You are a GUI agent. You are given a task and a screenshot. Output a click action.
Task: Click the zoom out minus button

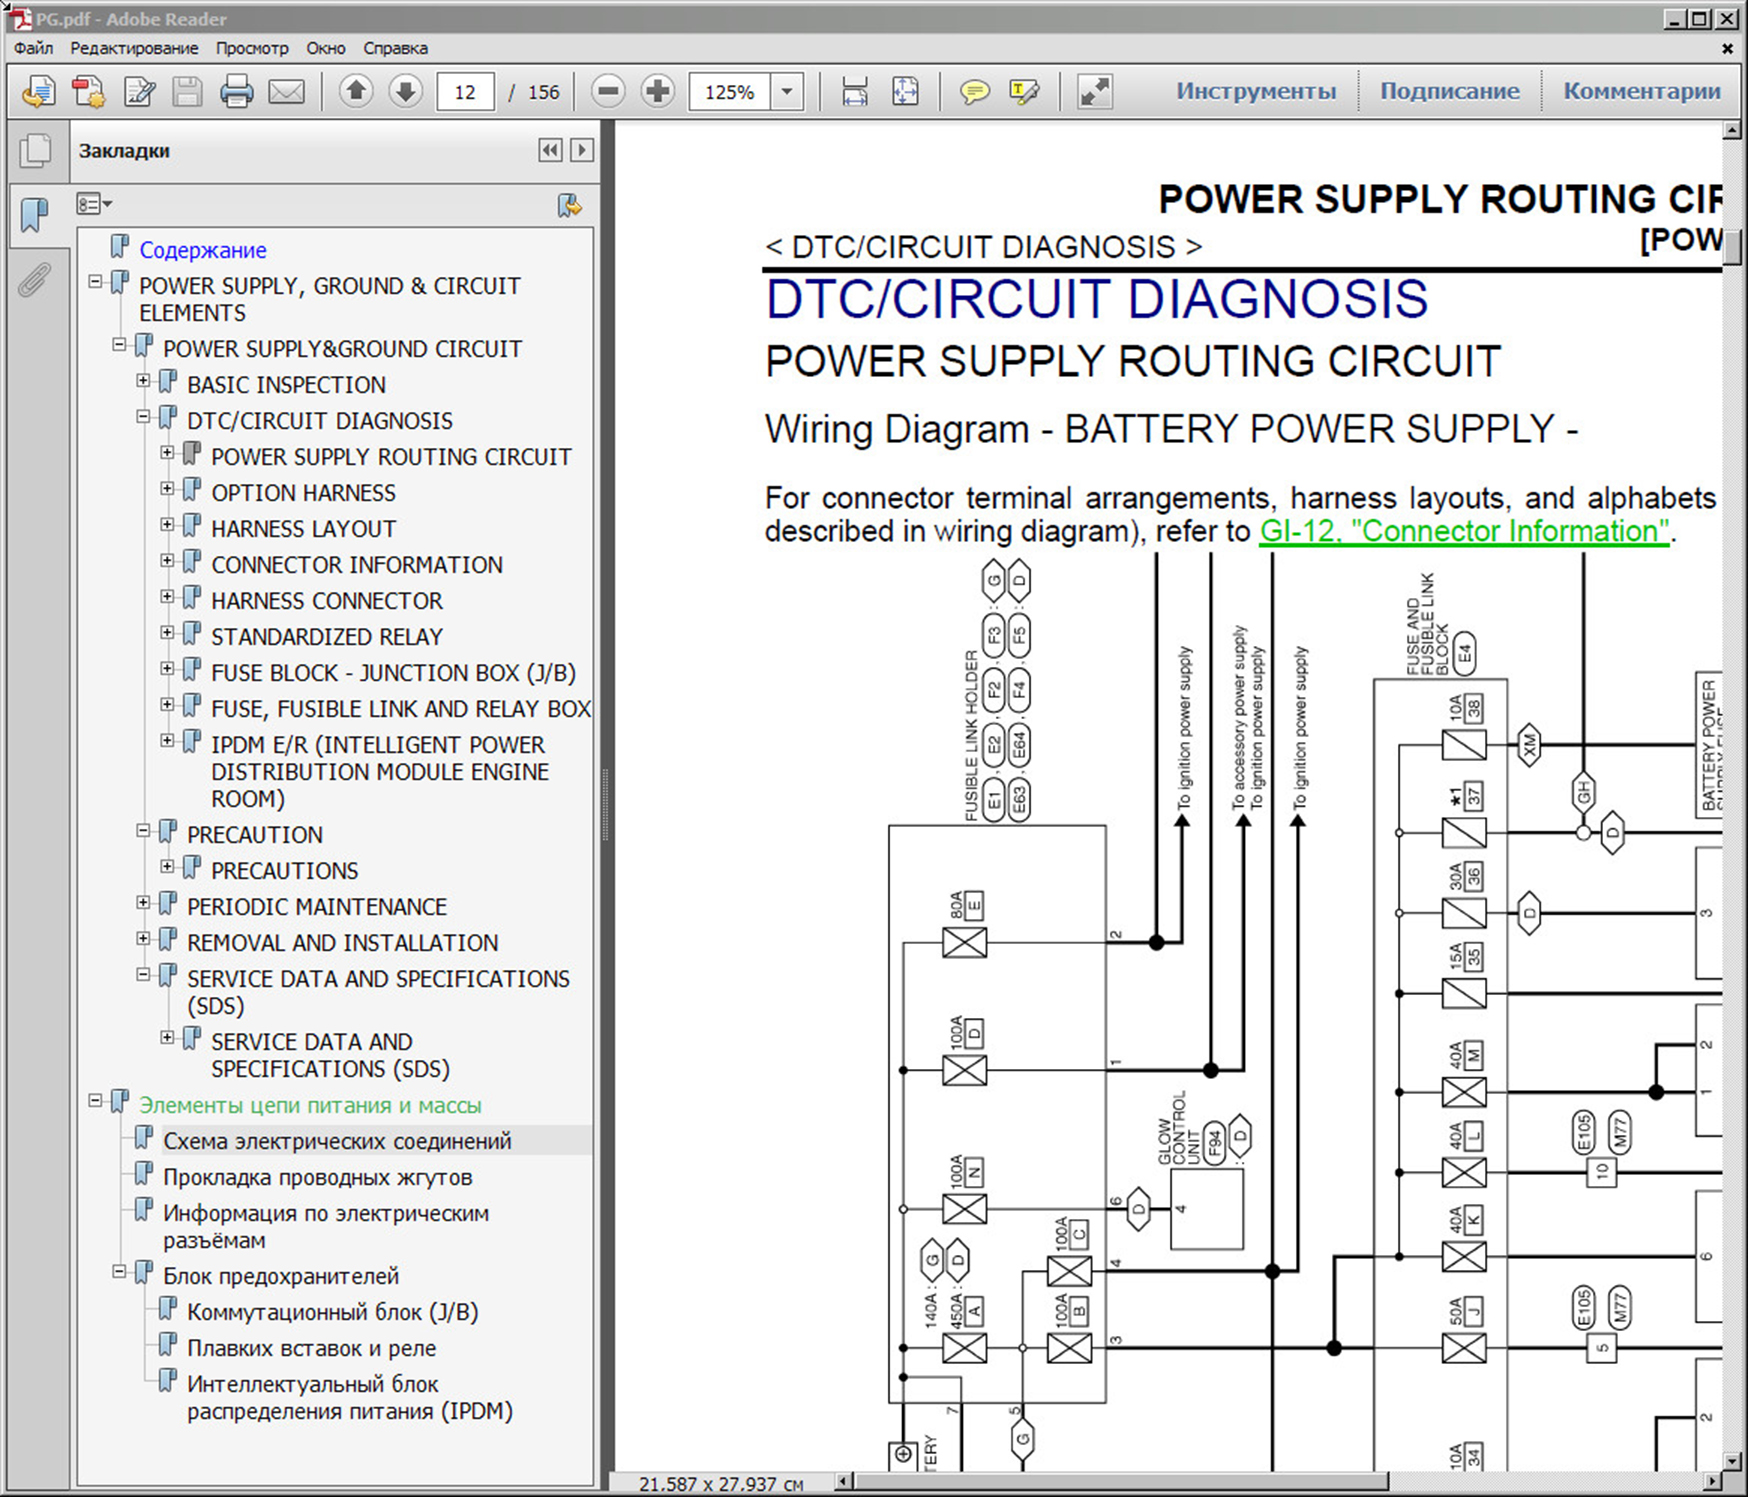click(608, 92)
